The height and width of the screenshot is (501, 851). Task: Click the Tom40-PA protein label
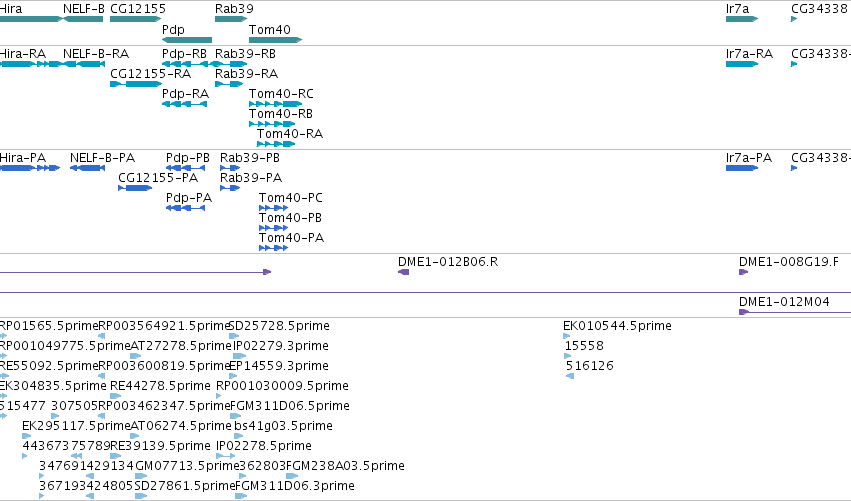tap(291, 238)
